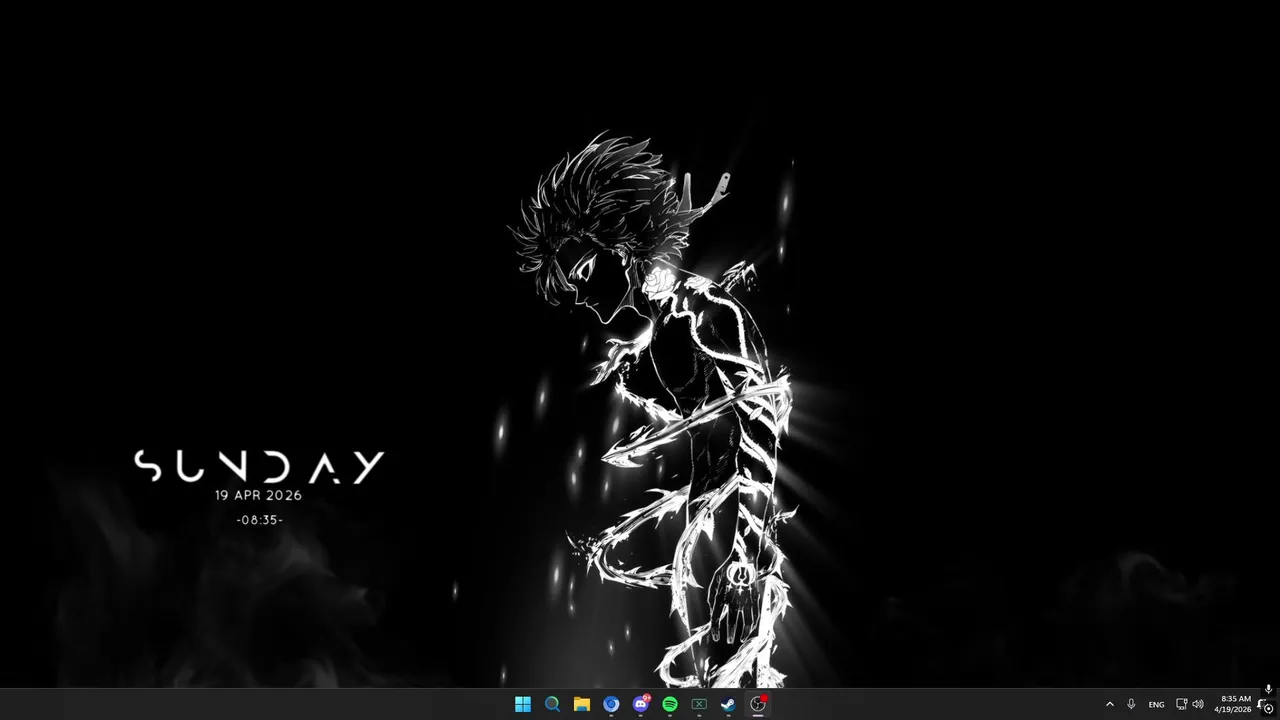
Task: Open the Xbox Game Bar icon
Action: point(699,704)
